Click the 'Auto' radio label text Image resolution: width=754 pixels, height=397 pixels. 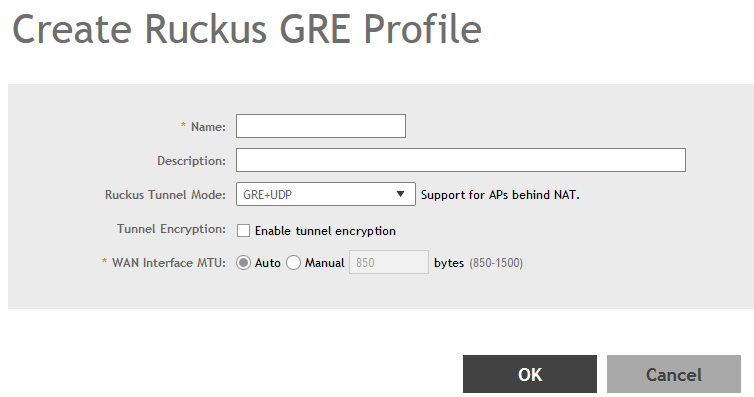pyautogui.click(x=267, y=263)
